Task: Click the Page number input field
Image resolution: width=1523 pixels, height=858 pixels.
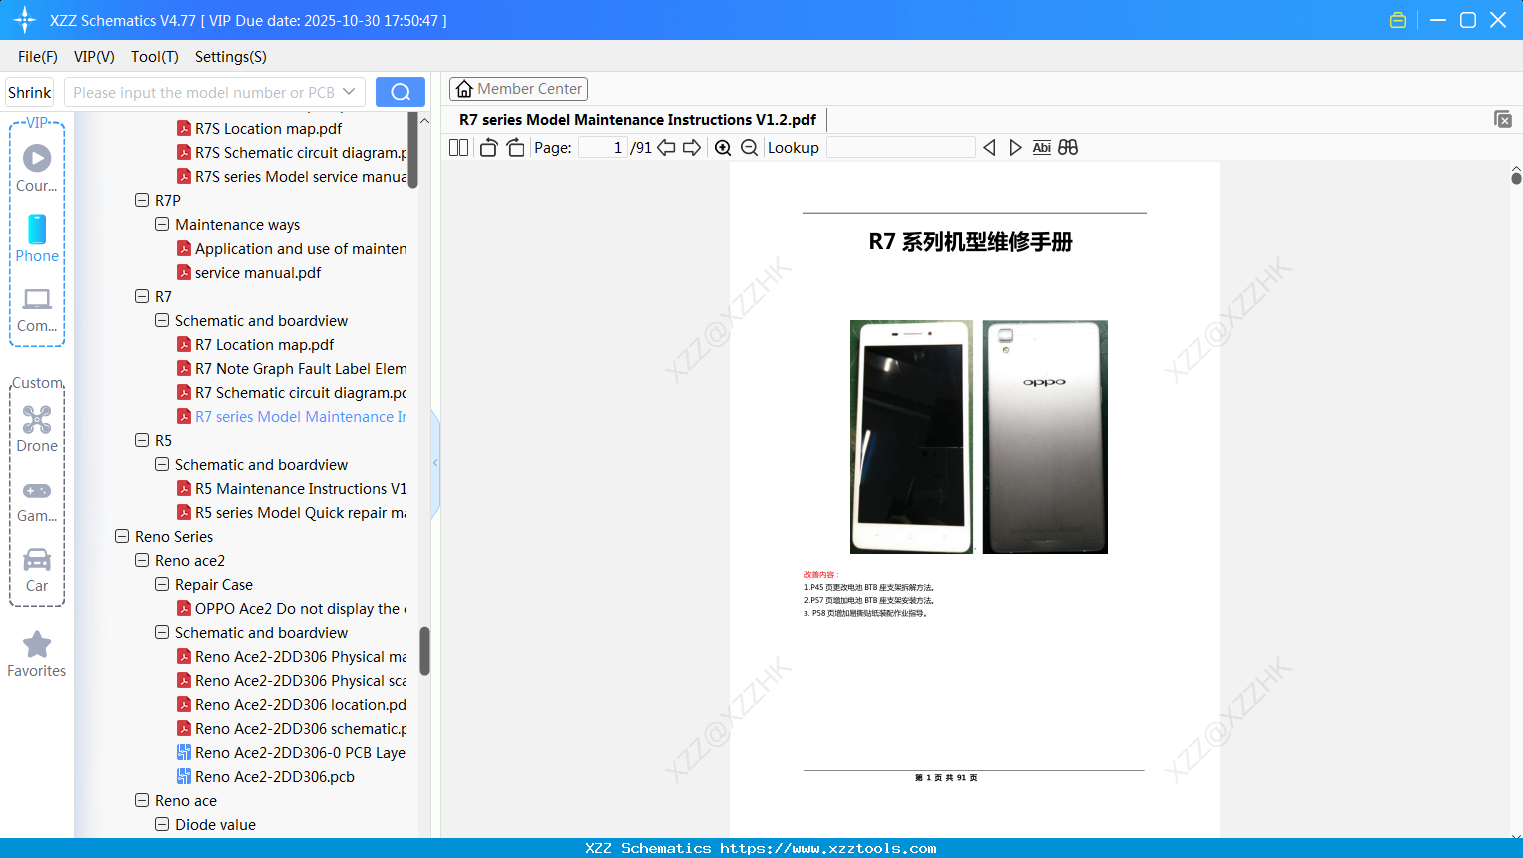Action: [603, 148]
